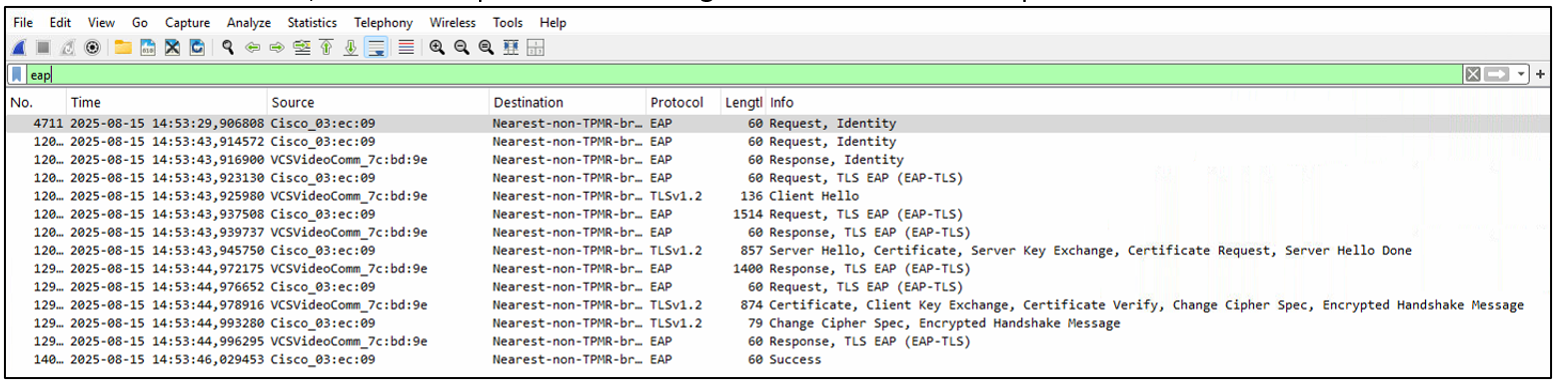Clear the display filter with X button

tap(1473, 75)
